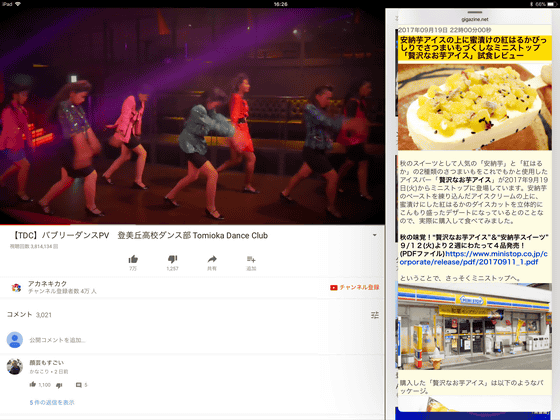
Task: Tap the article date 2017年09月19日 text
Action: click(445, 30)
